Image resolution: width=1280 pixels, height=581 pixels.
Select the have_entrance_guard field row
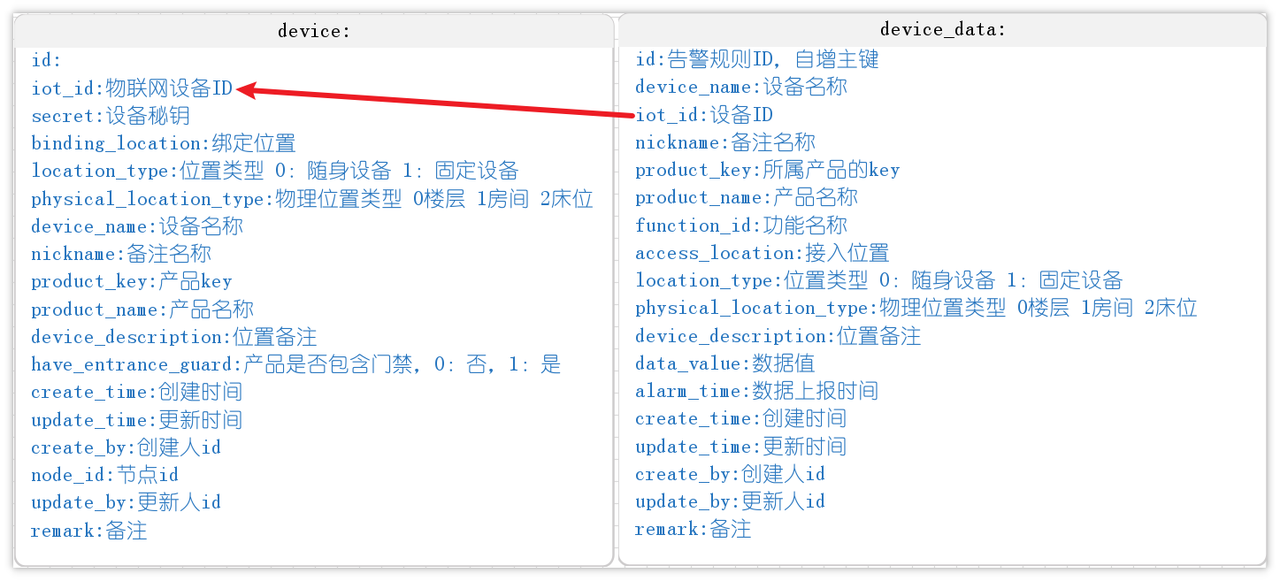pyautogui.click(x=296, y=365)
